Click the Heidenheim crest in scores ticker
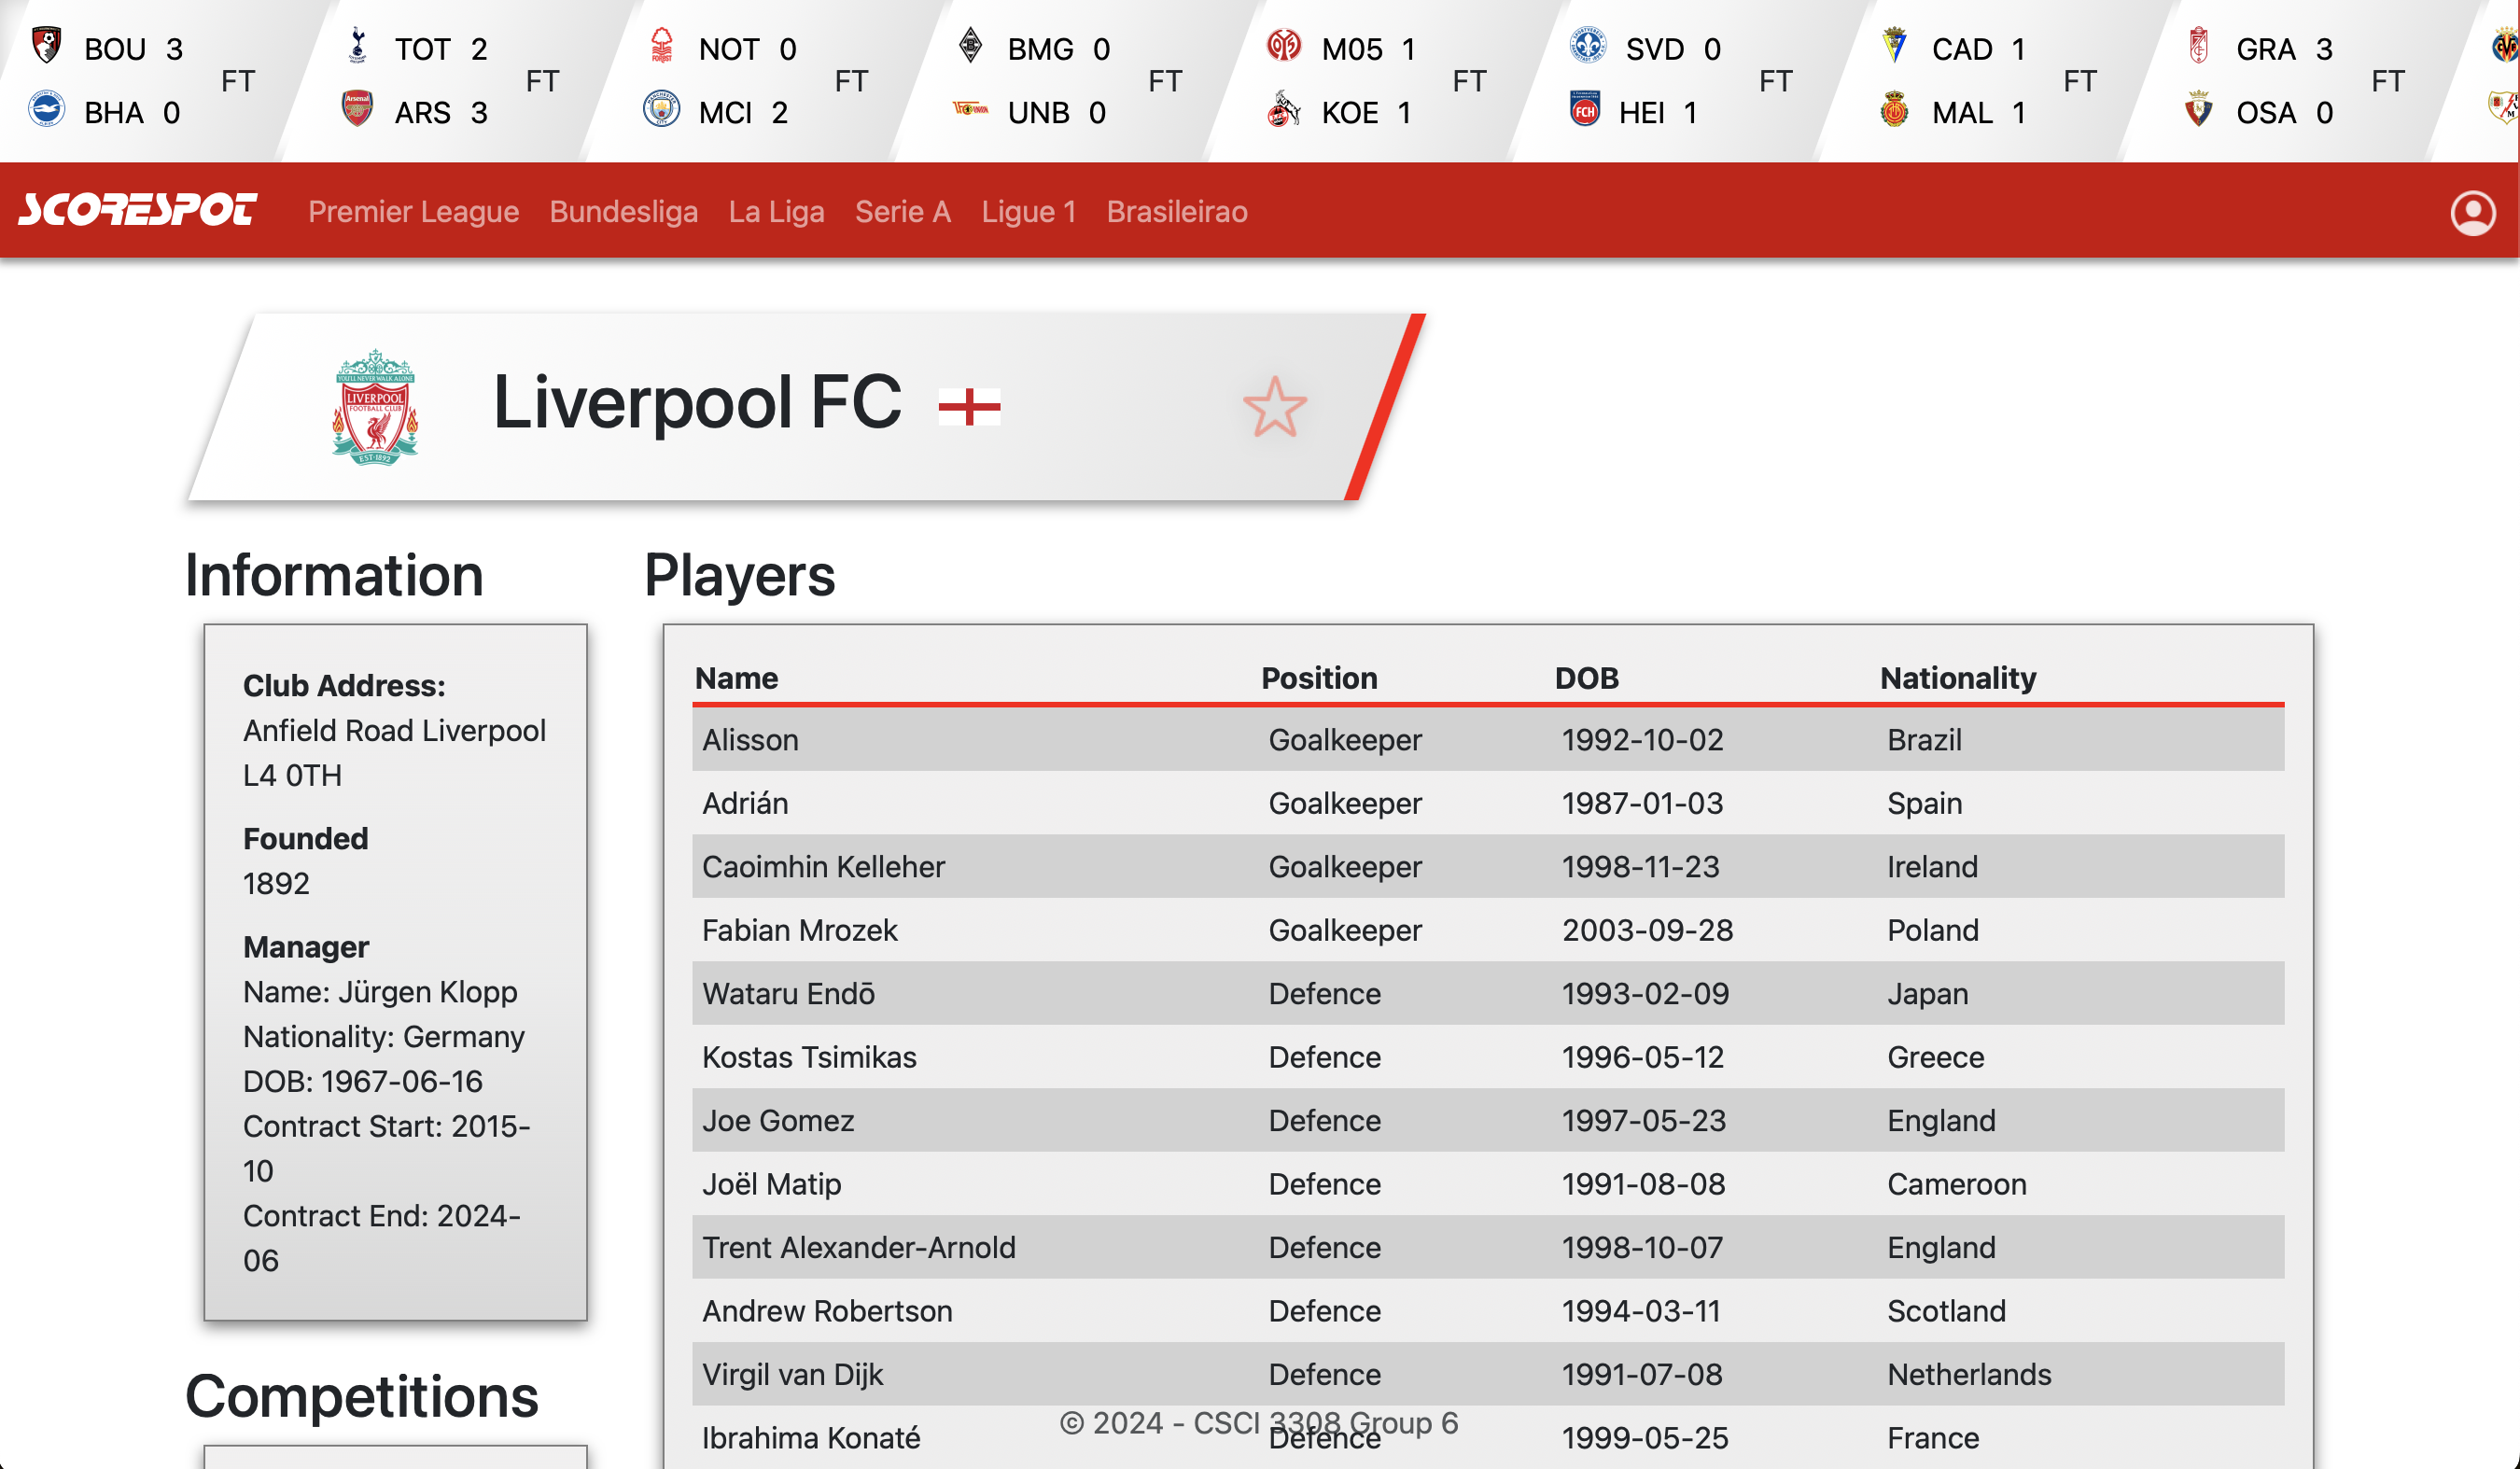This screenshot has height=1469, width=2520. (1585, 109)
